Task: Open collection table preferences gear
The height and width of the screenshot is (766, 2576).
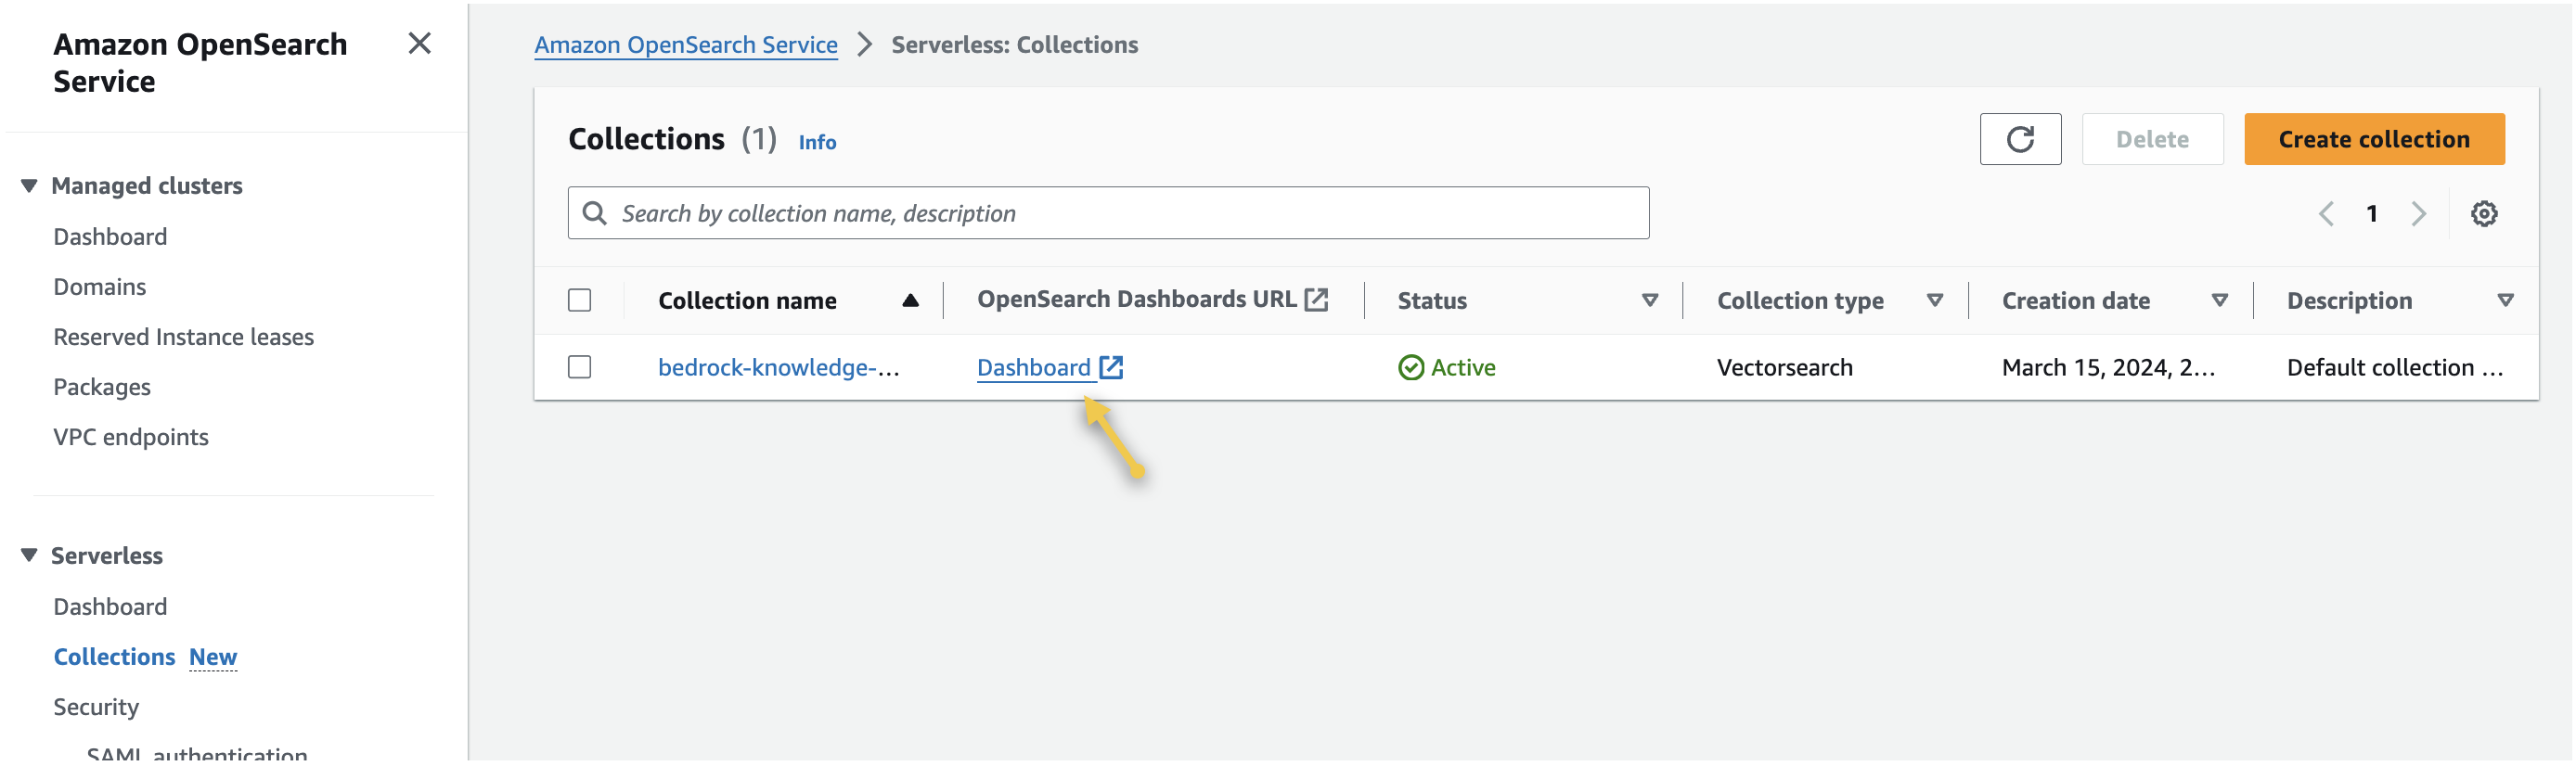Action: pyautogui.click(x=2484, y=213)
